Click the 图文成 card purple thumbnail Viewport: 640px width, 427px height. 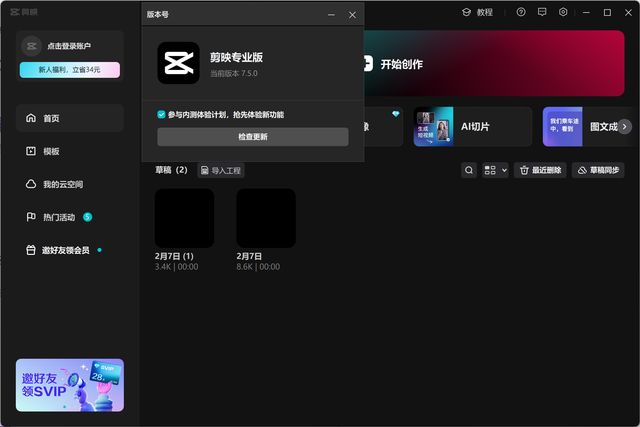(562, 127)
